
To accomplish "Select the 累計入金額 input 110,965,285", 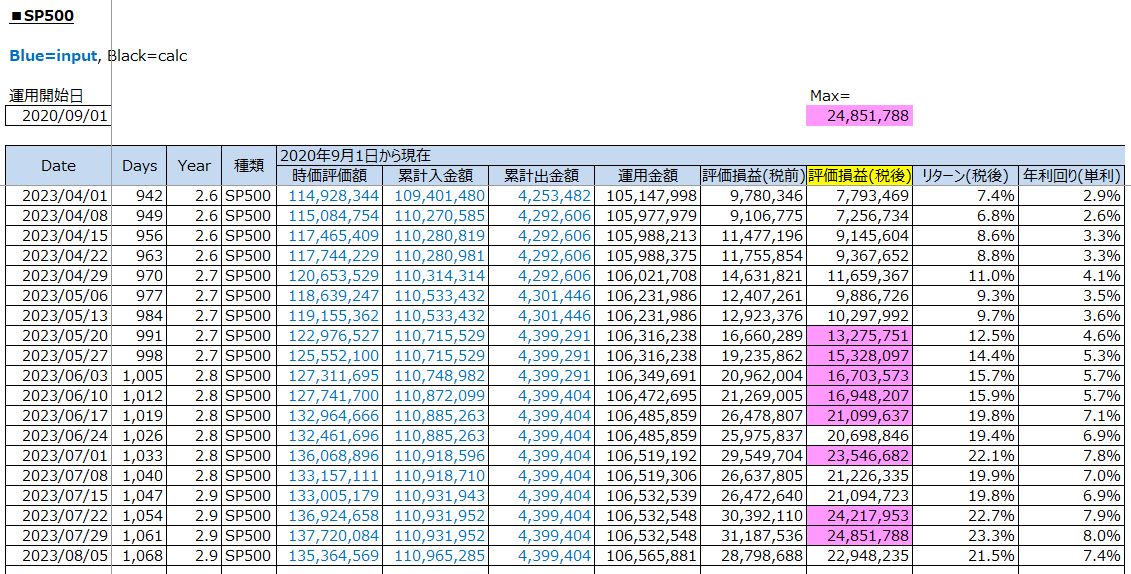I will (x=440, y=556).
